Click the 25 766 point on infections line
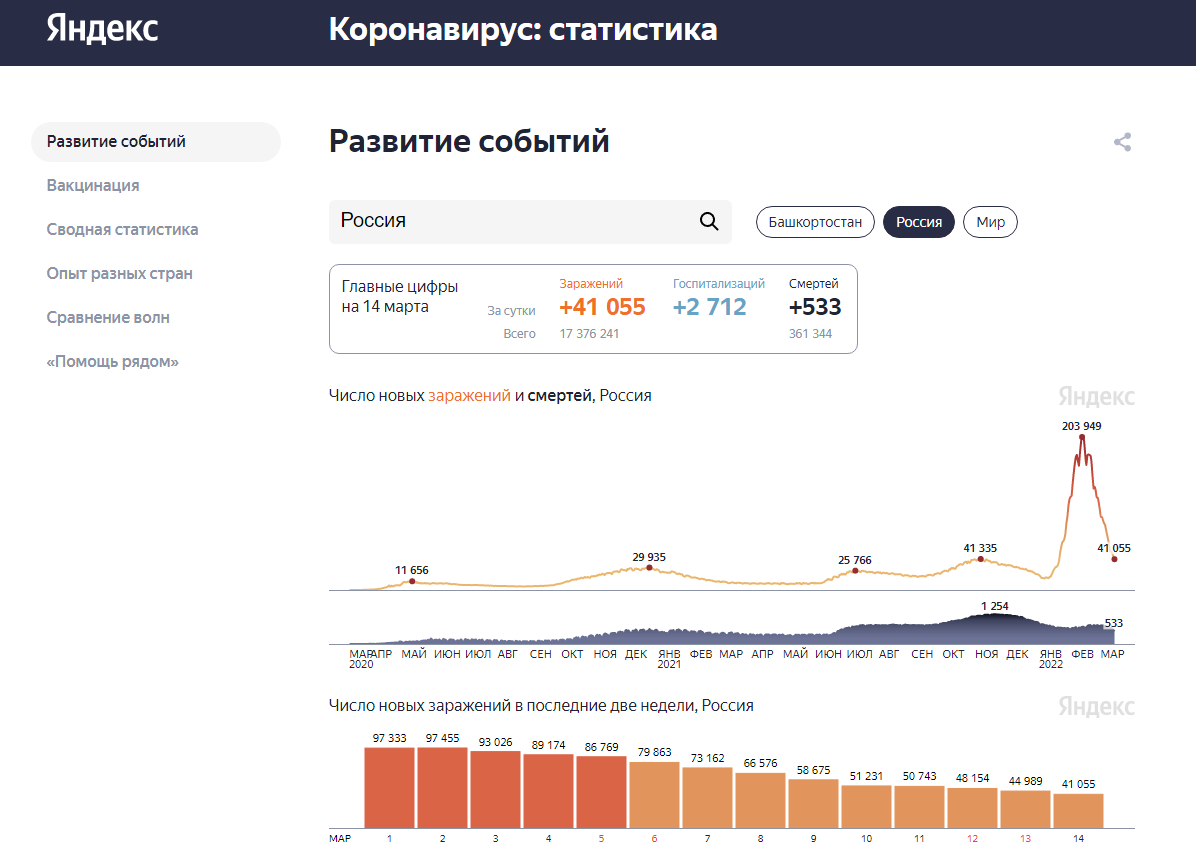The image size is (1196, 856). 855,571
